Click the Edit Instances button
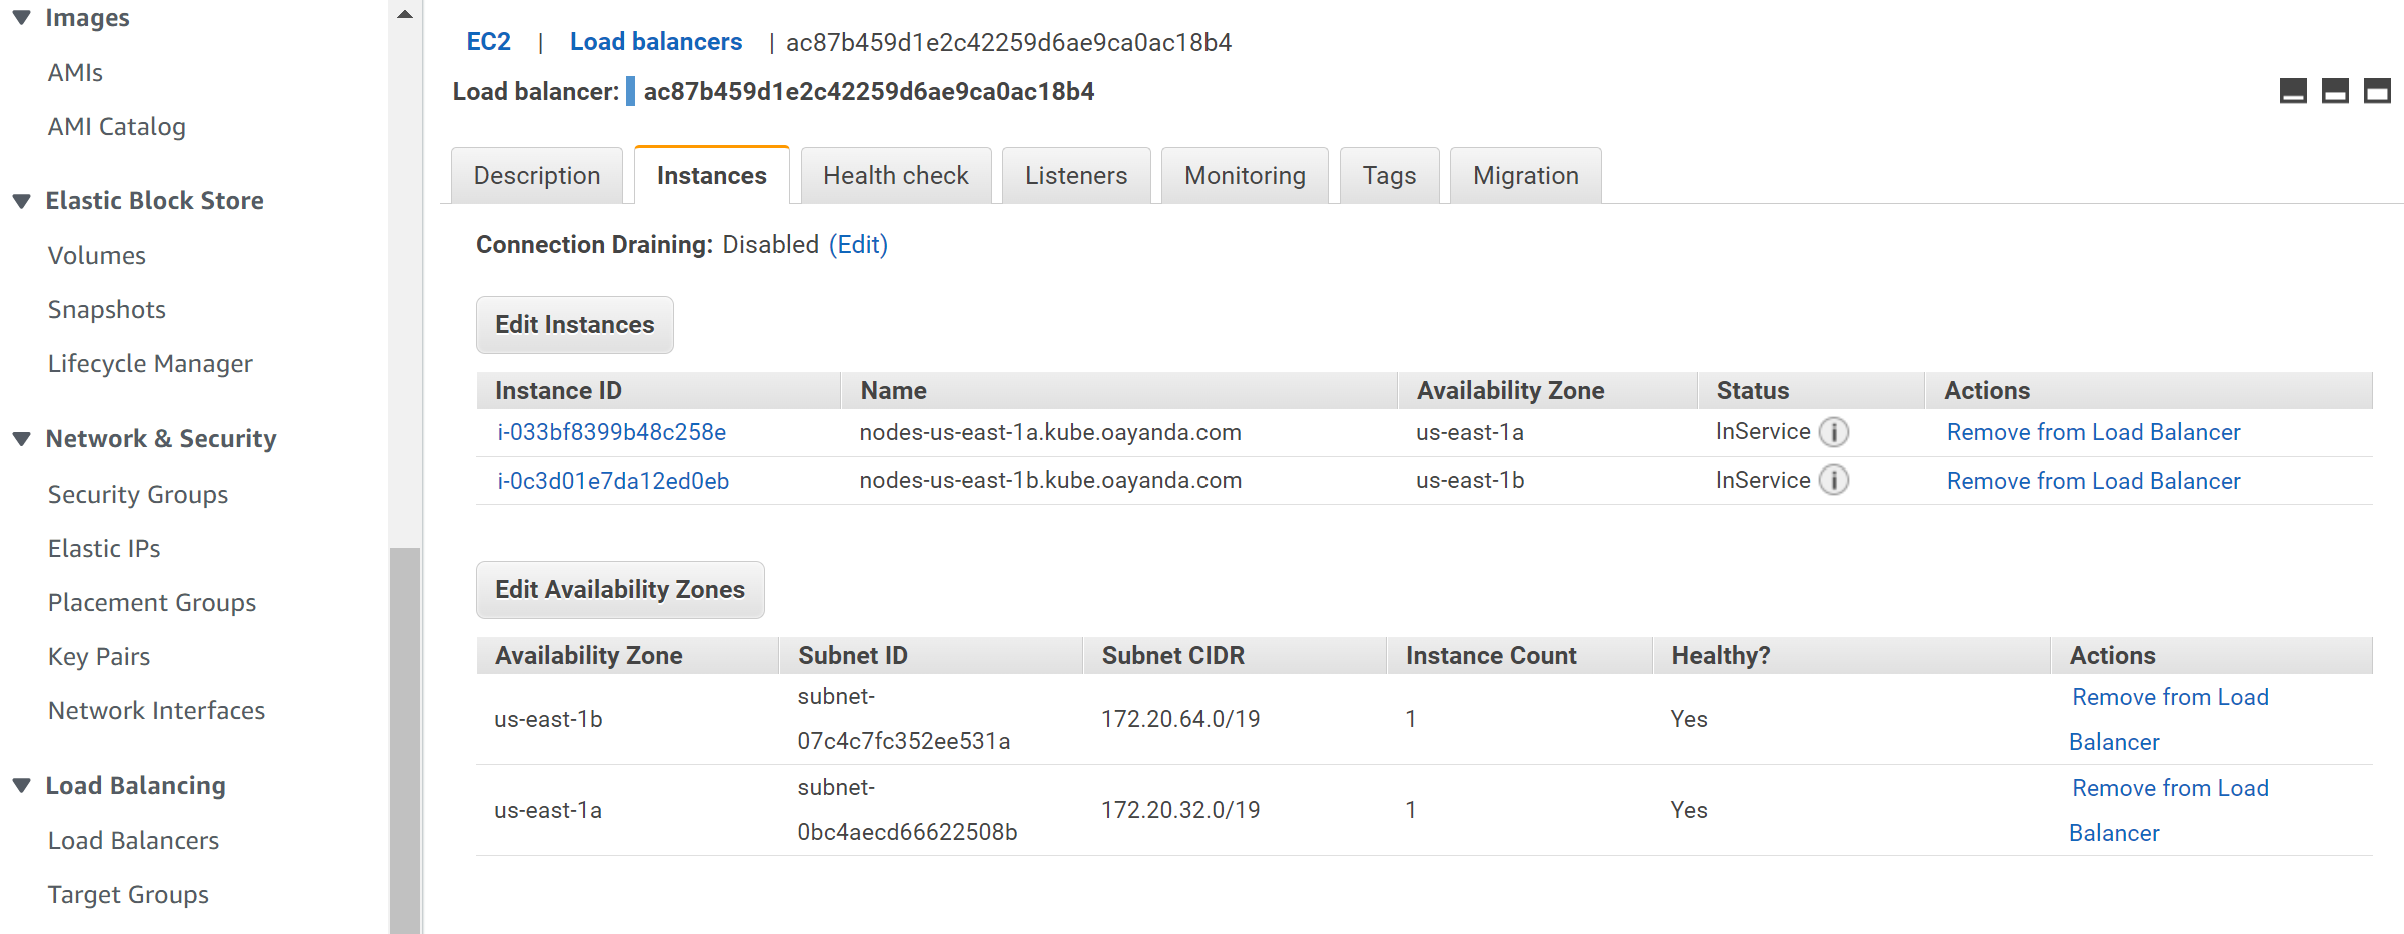The image size is (2404, 934). coord(574,324)
